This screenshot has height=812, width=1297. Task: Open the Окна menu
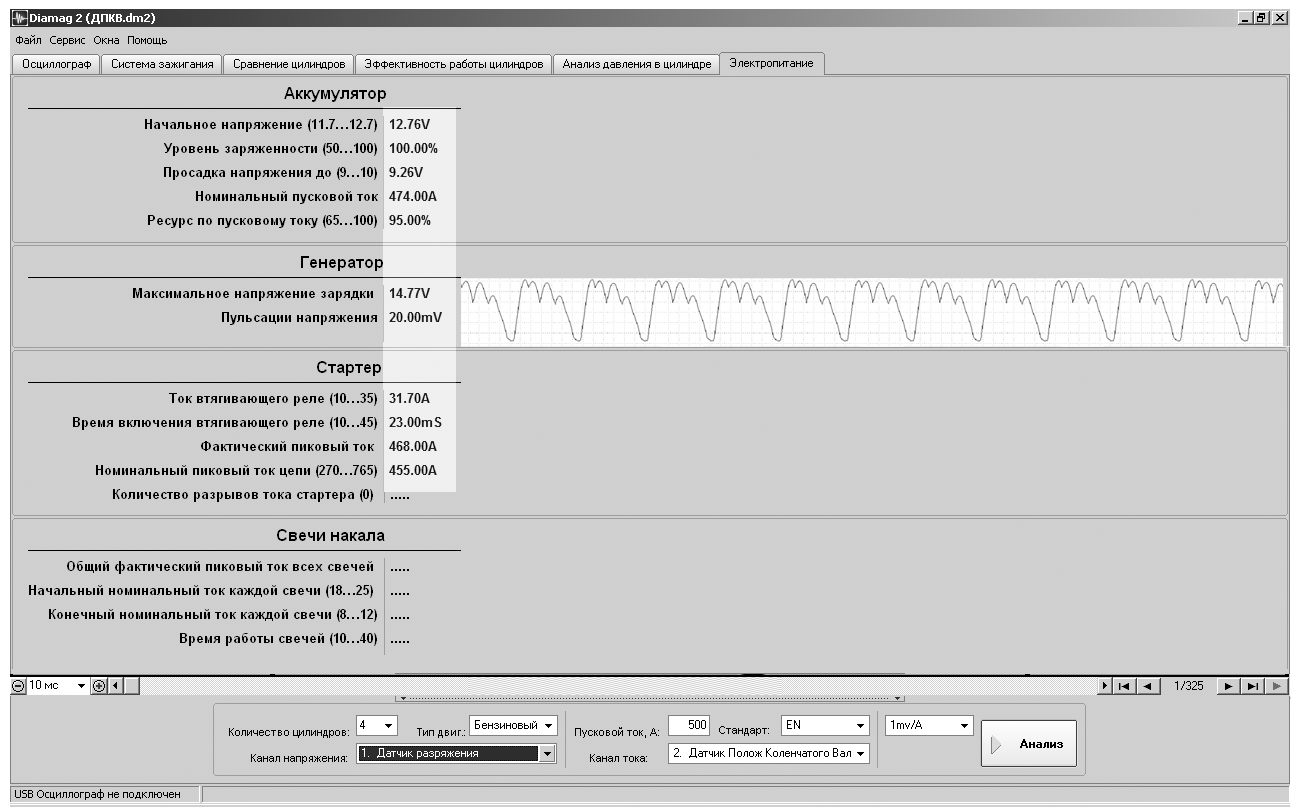(x=106, y=40)
